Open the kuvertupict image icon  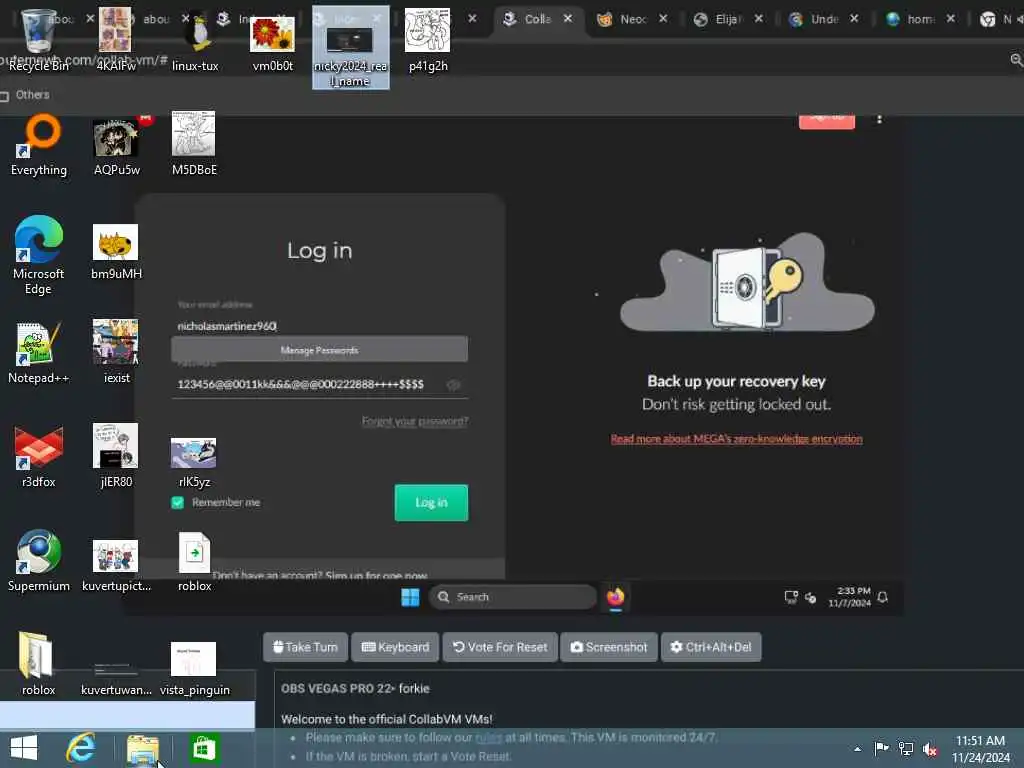point(116,566)
